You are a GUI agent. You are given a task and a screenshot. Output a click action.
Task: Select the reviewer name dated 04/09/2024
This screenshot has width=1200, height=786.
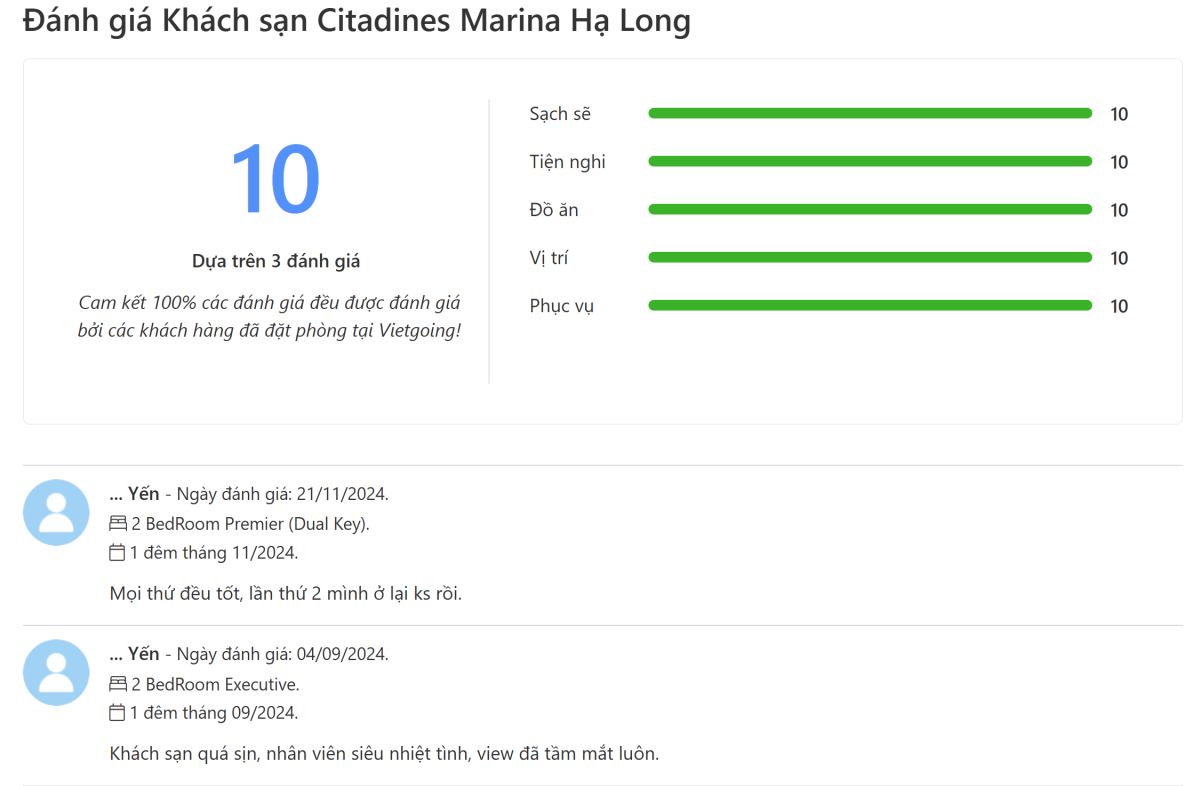point(134,654)
